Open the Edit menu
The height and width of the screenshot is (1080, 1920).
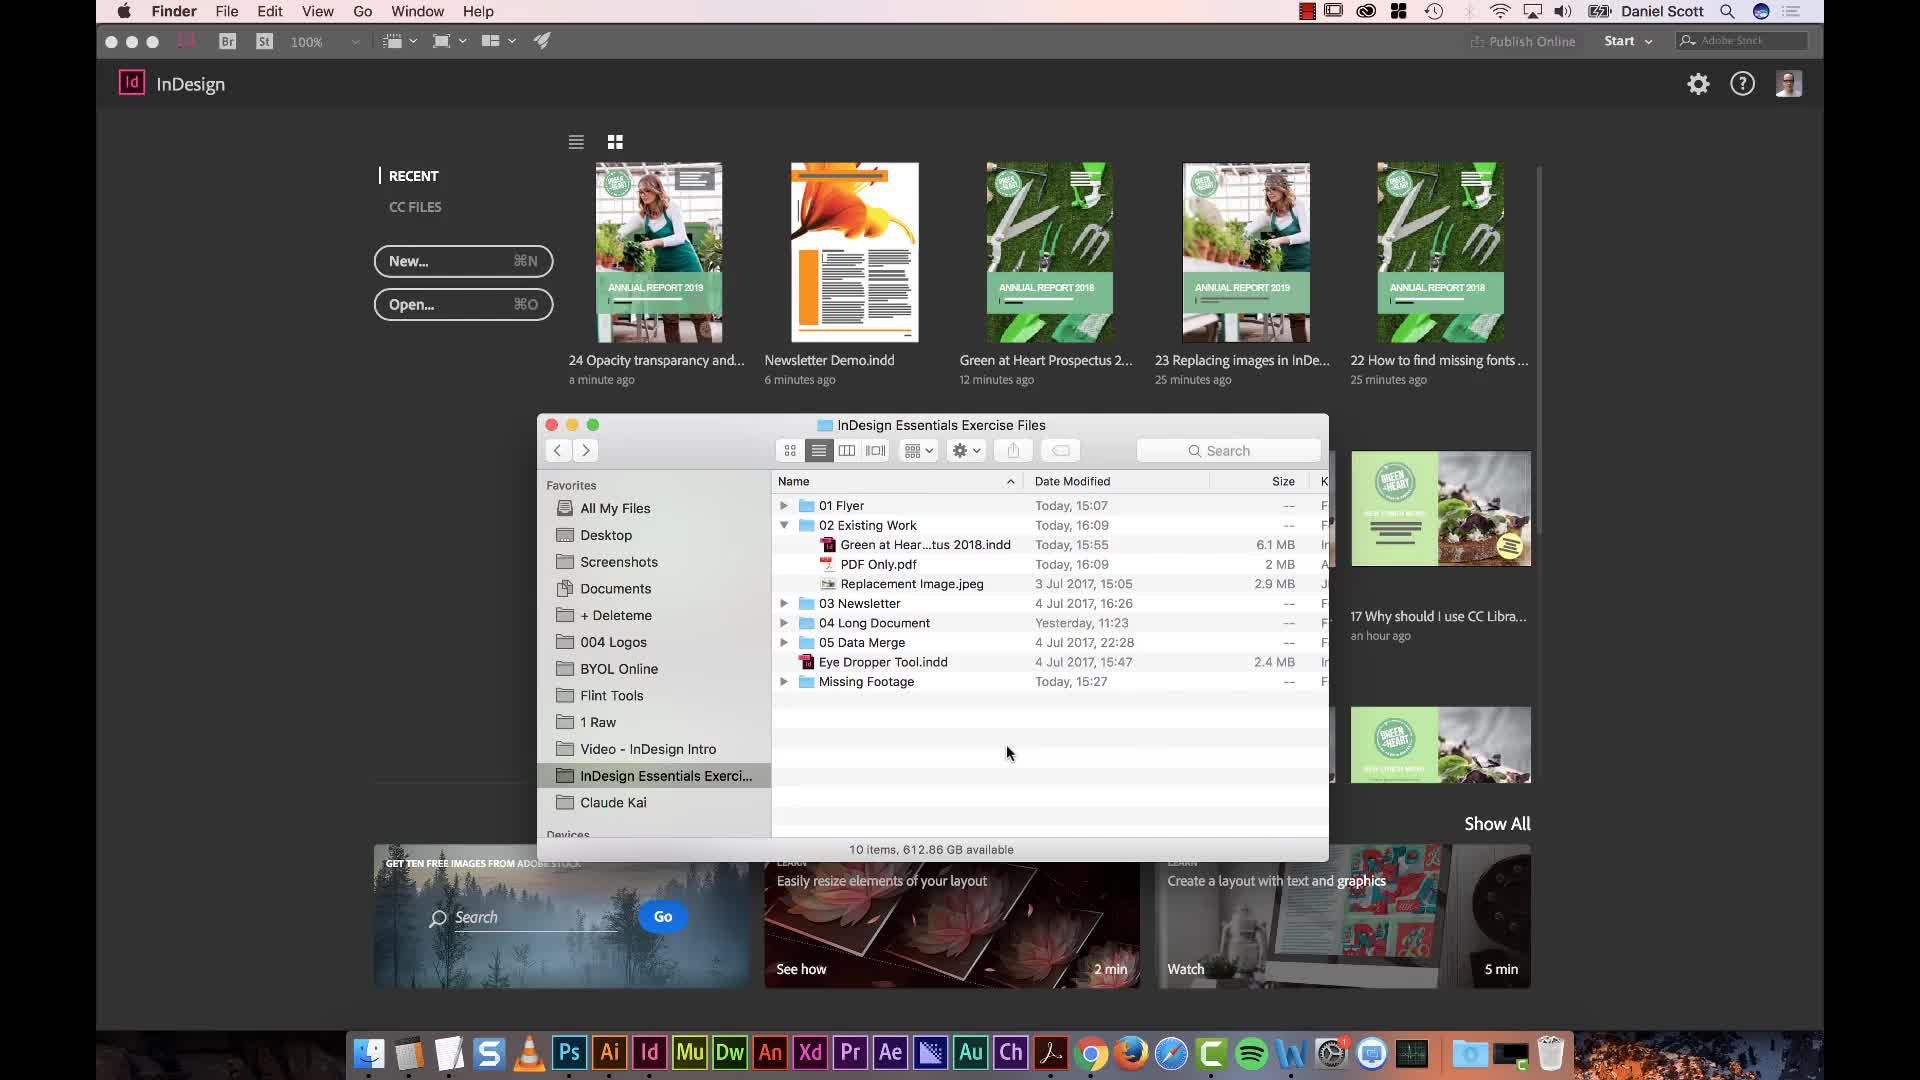click(x=270, y=11)
